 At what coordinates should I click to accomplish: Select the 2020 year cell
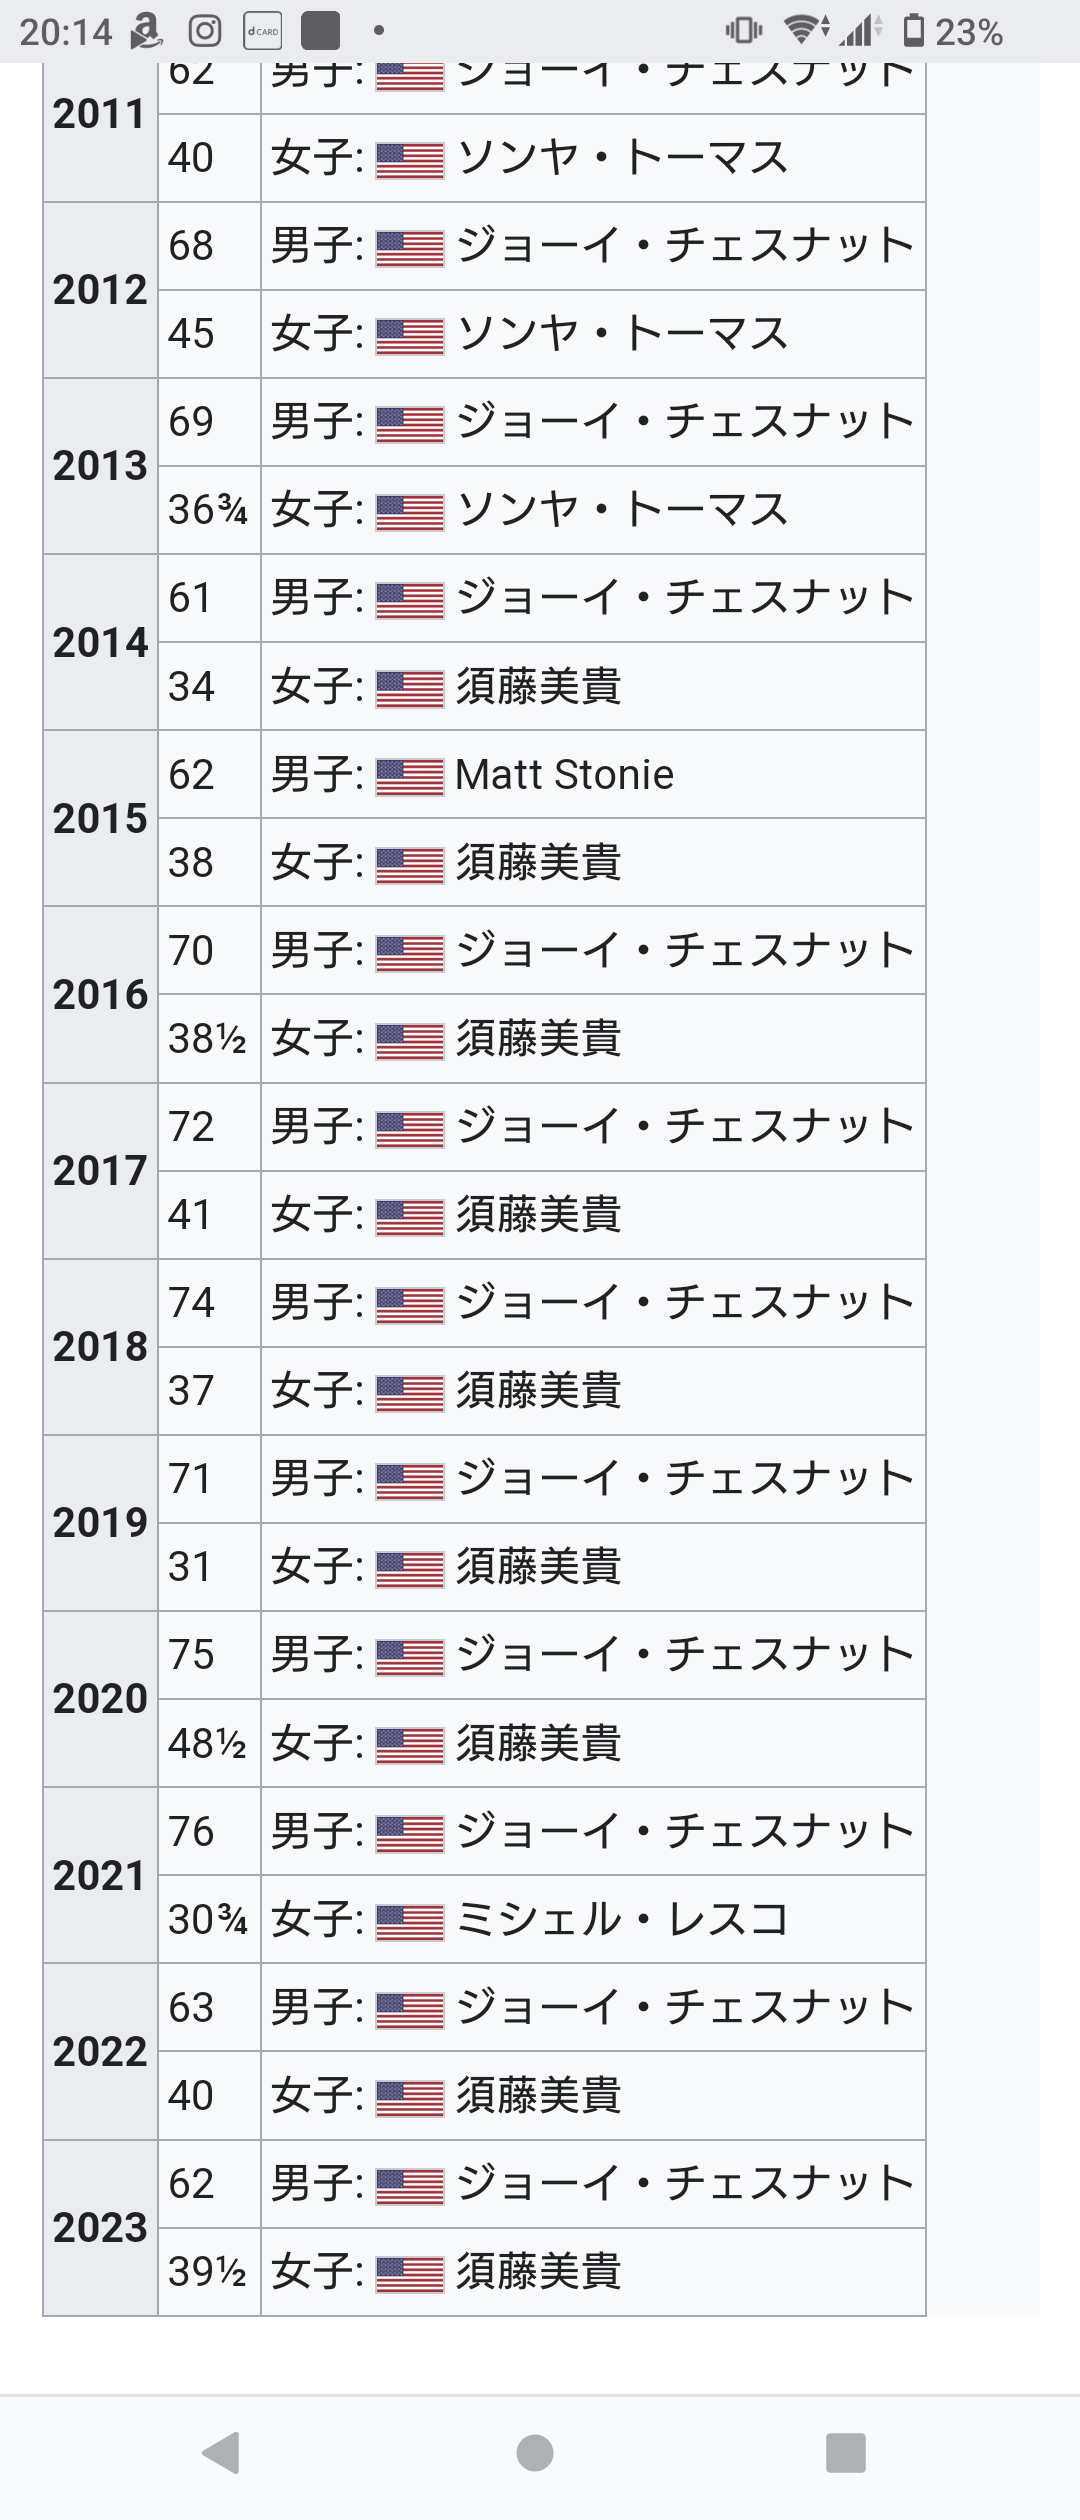100,1699
